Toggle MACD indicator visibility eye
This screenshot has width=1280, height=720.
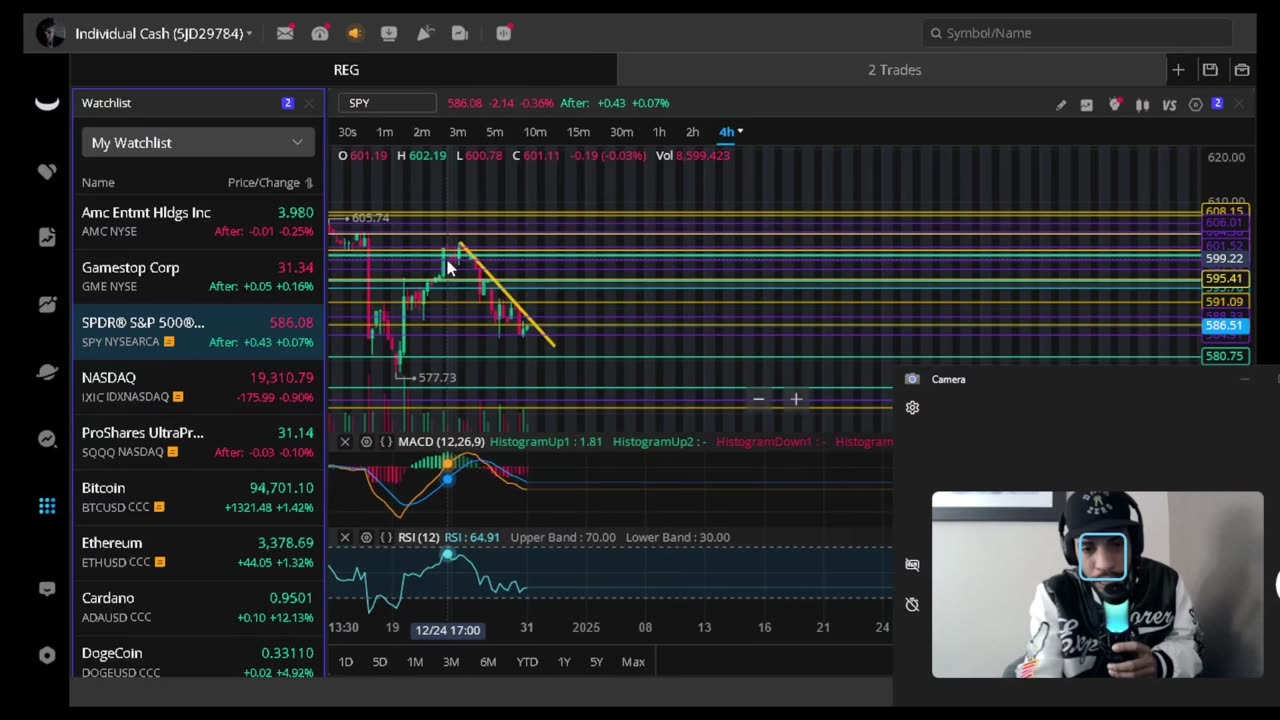(x=366, y=442)
